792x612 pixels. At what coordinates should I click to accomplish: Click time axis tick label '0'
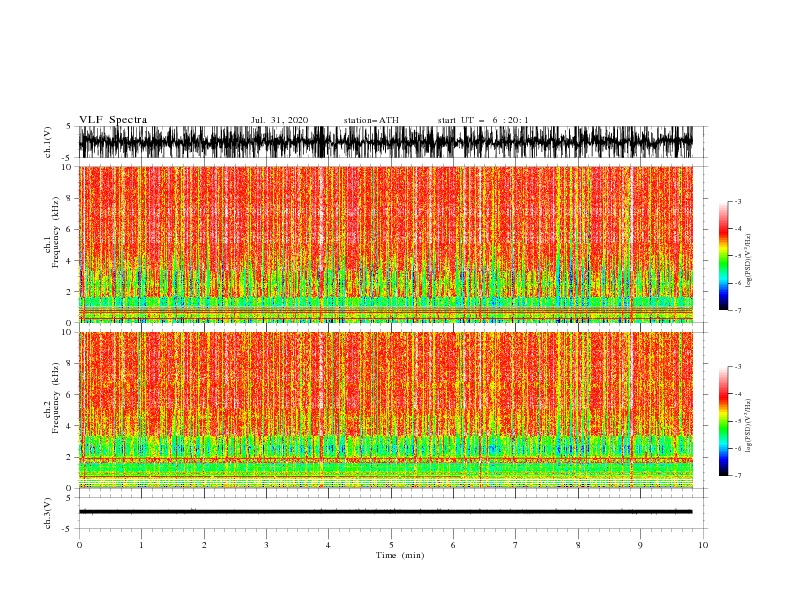click(79, 545)
